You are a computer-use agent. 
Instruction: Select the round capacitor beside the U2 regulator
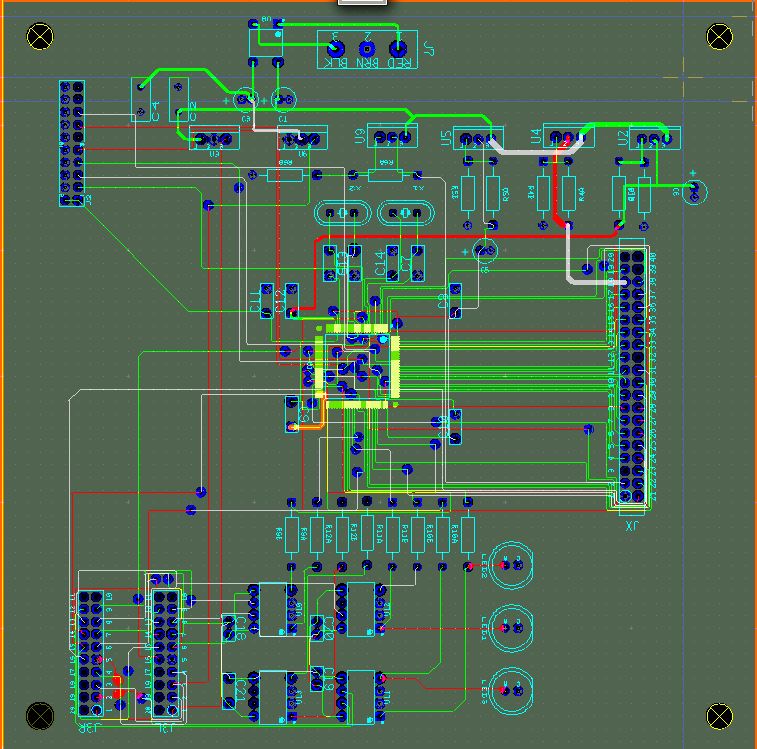coord(695,191)
